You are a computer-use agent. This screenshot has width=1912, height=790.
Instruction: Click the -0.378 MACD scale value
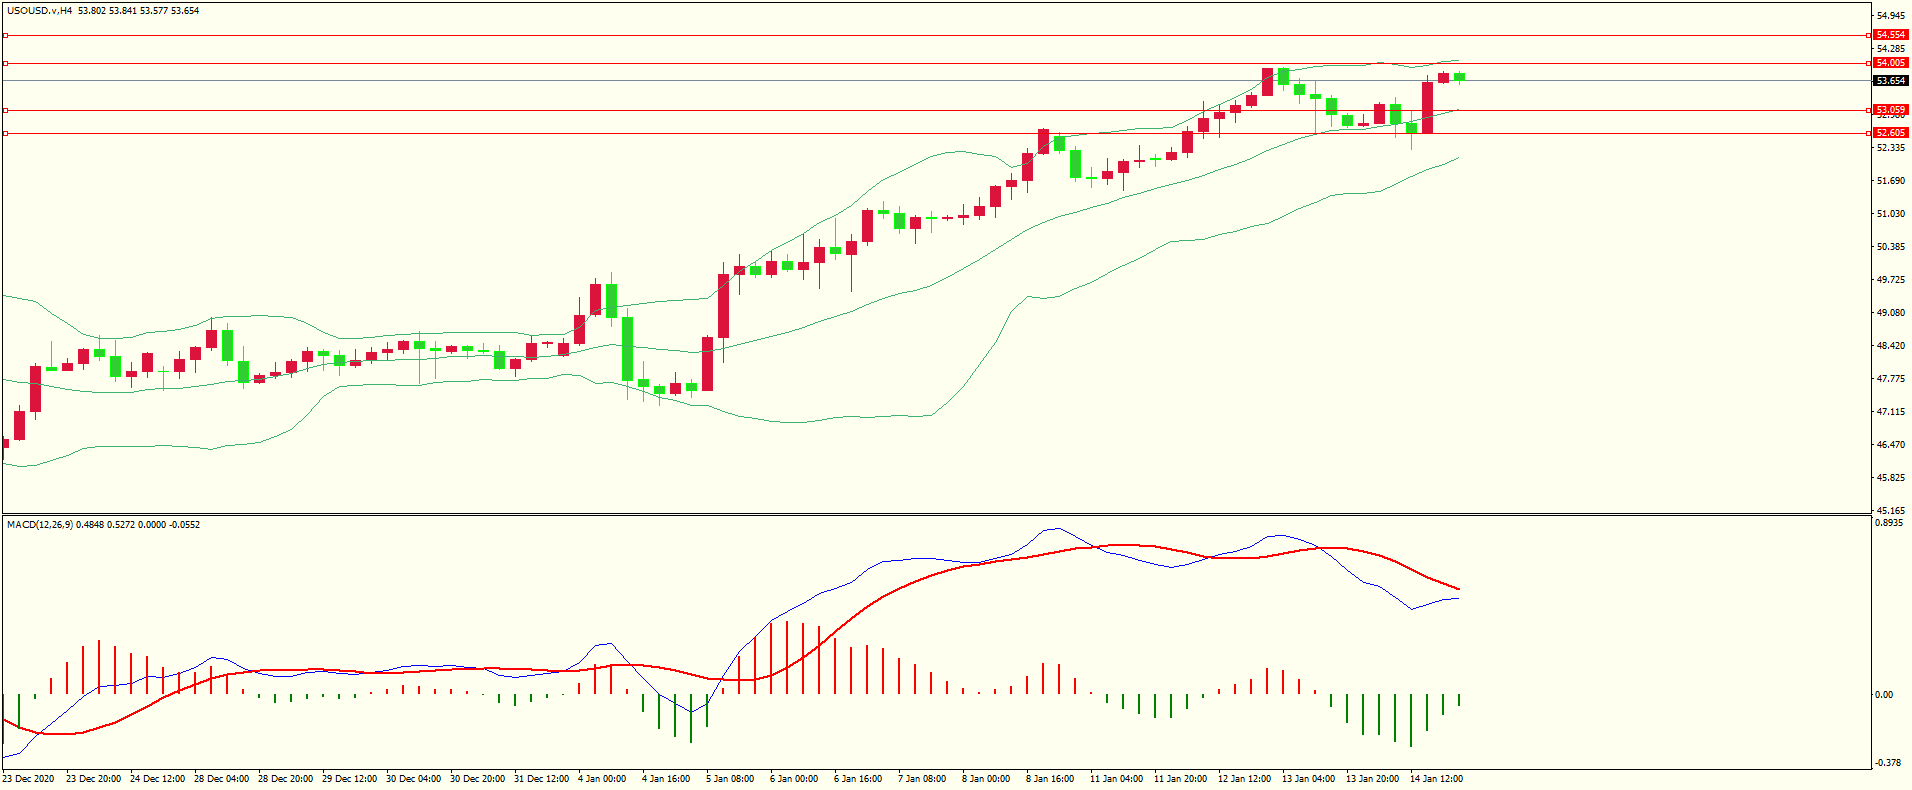1888,763
